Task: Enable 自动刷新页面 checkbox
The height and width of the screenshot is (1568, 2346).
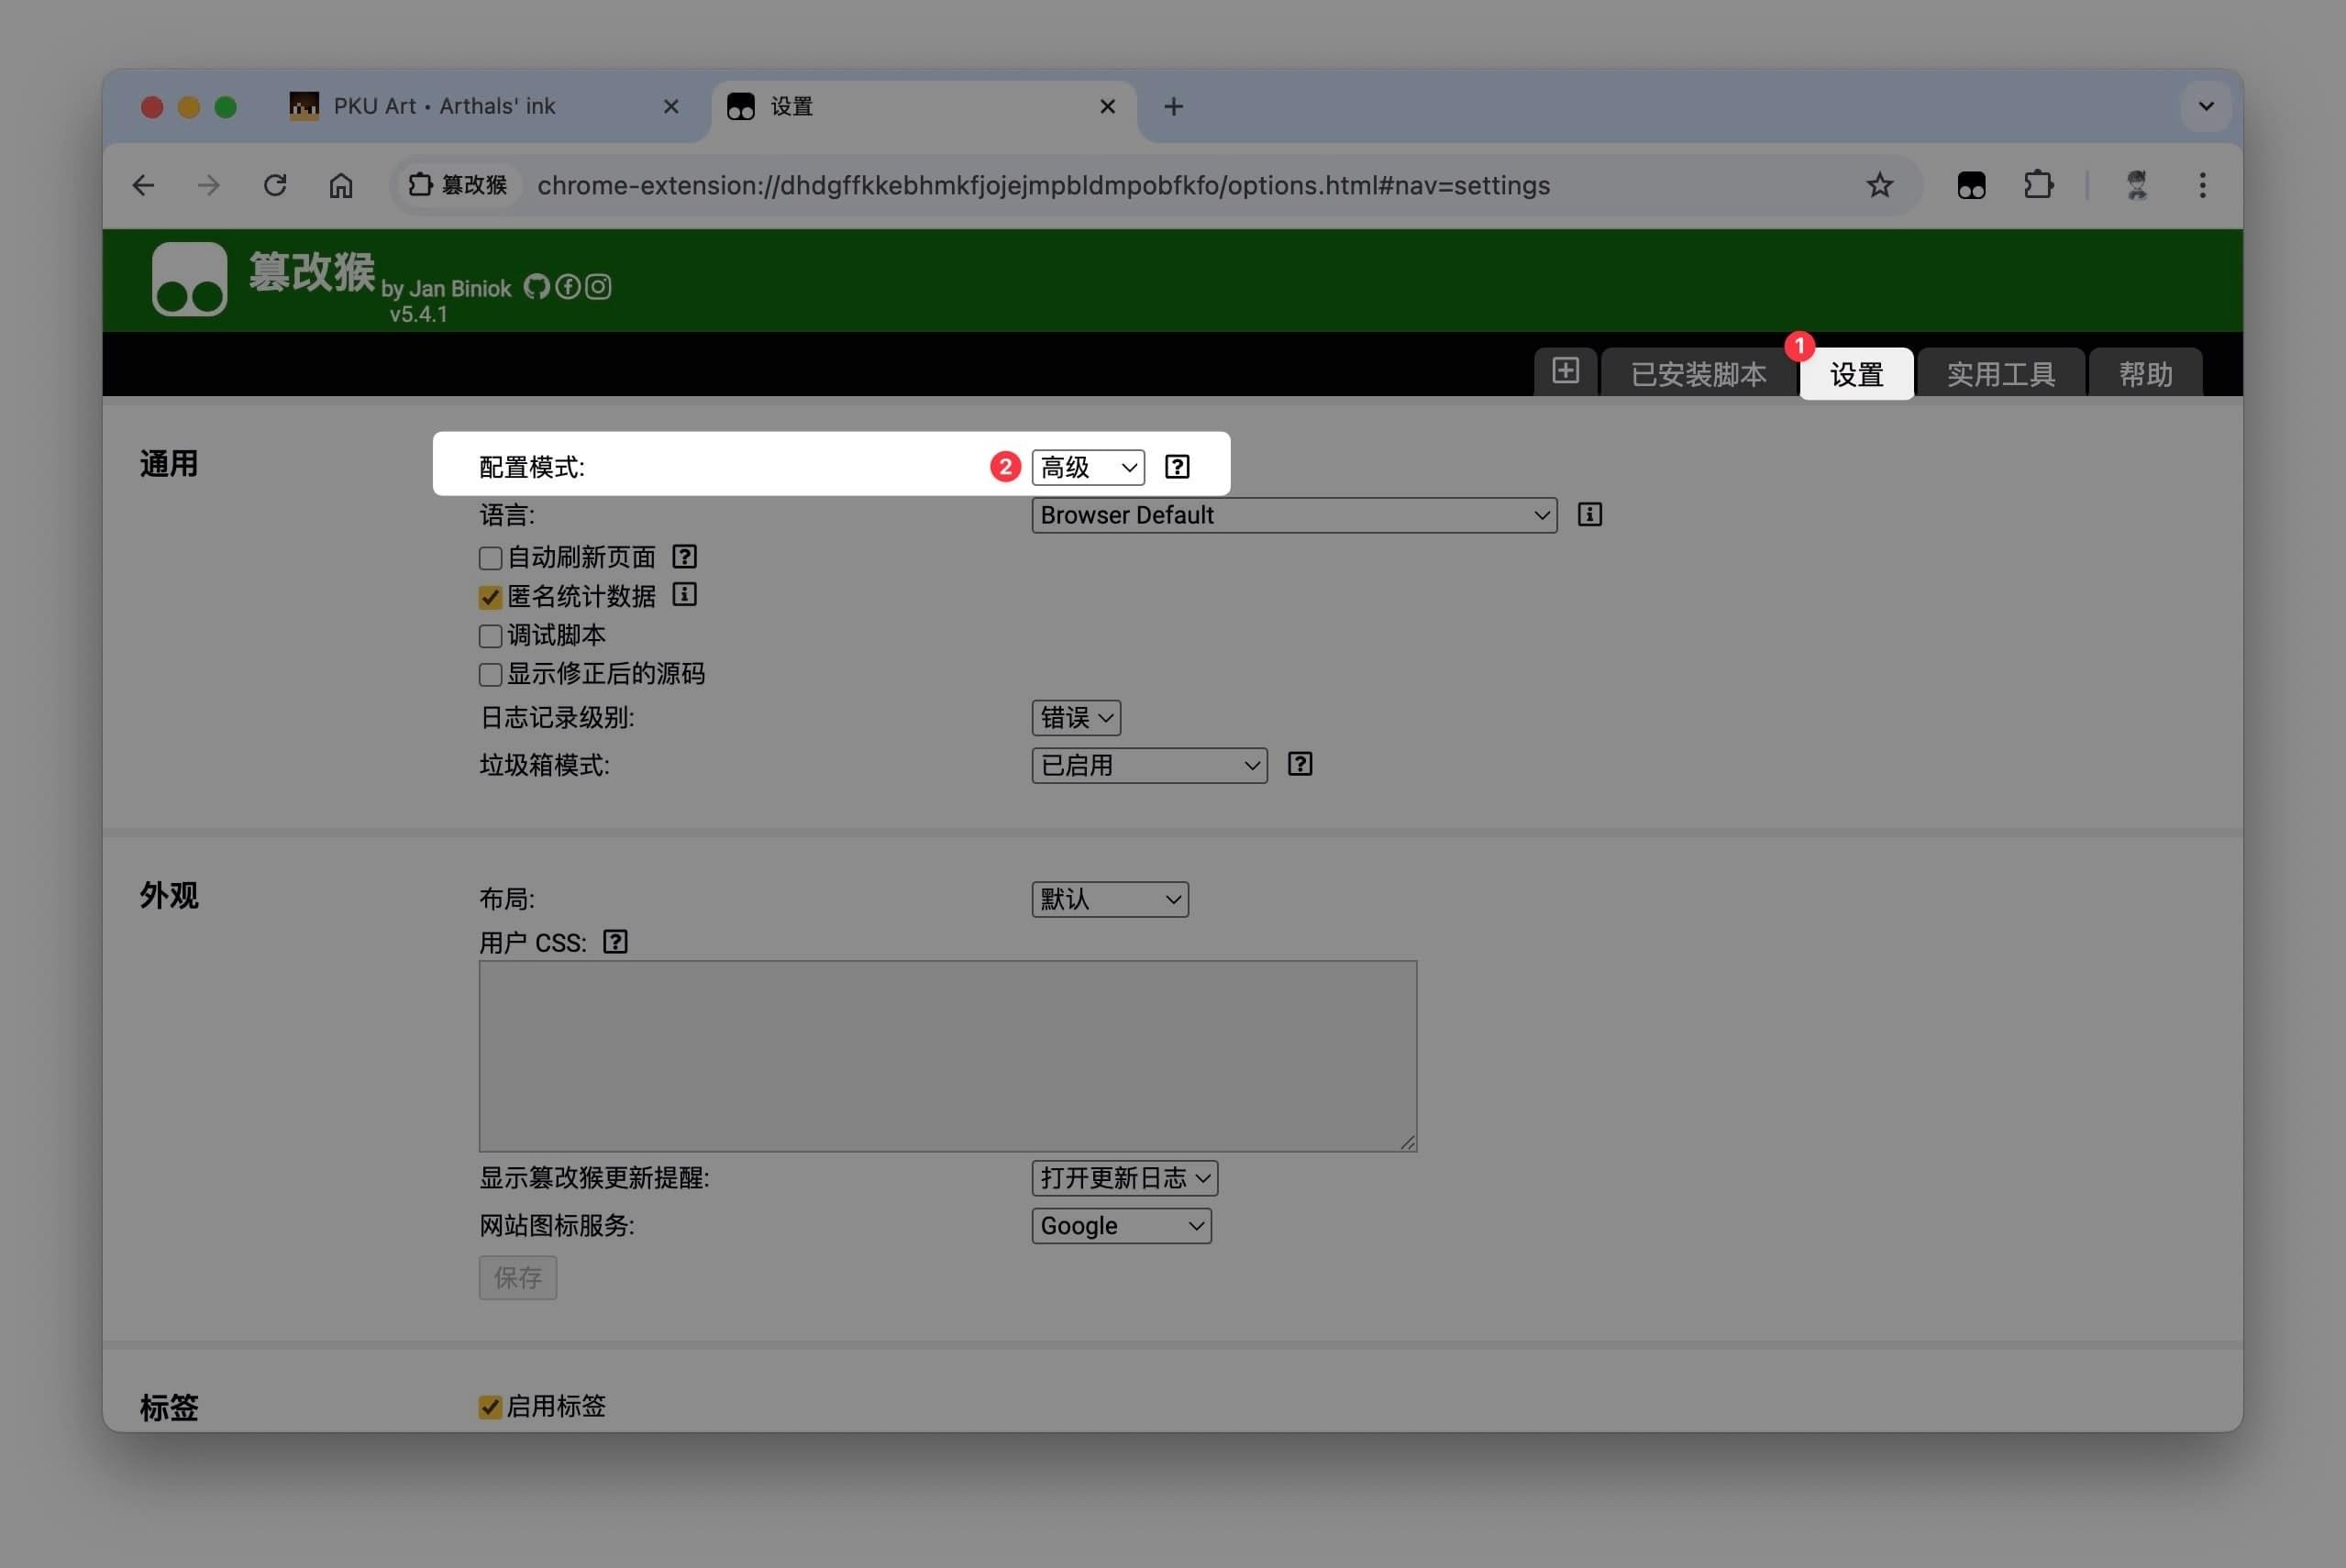Action: [490, 558]
